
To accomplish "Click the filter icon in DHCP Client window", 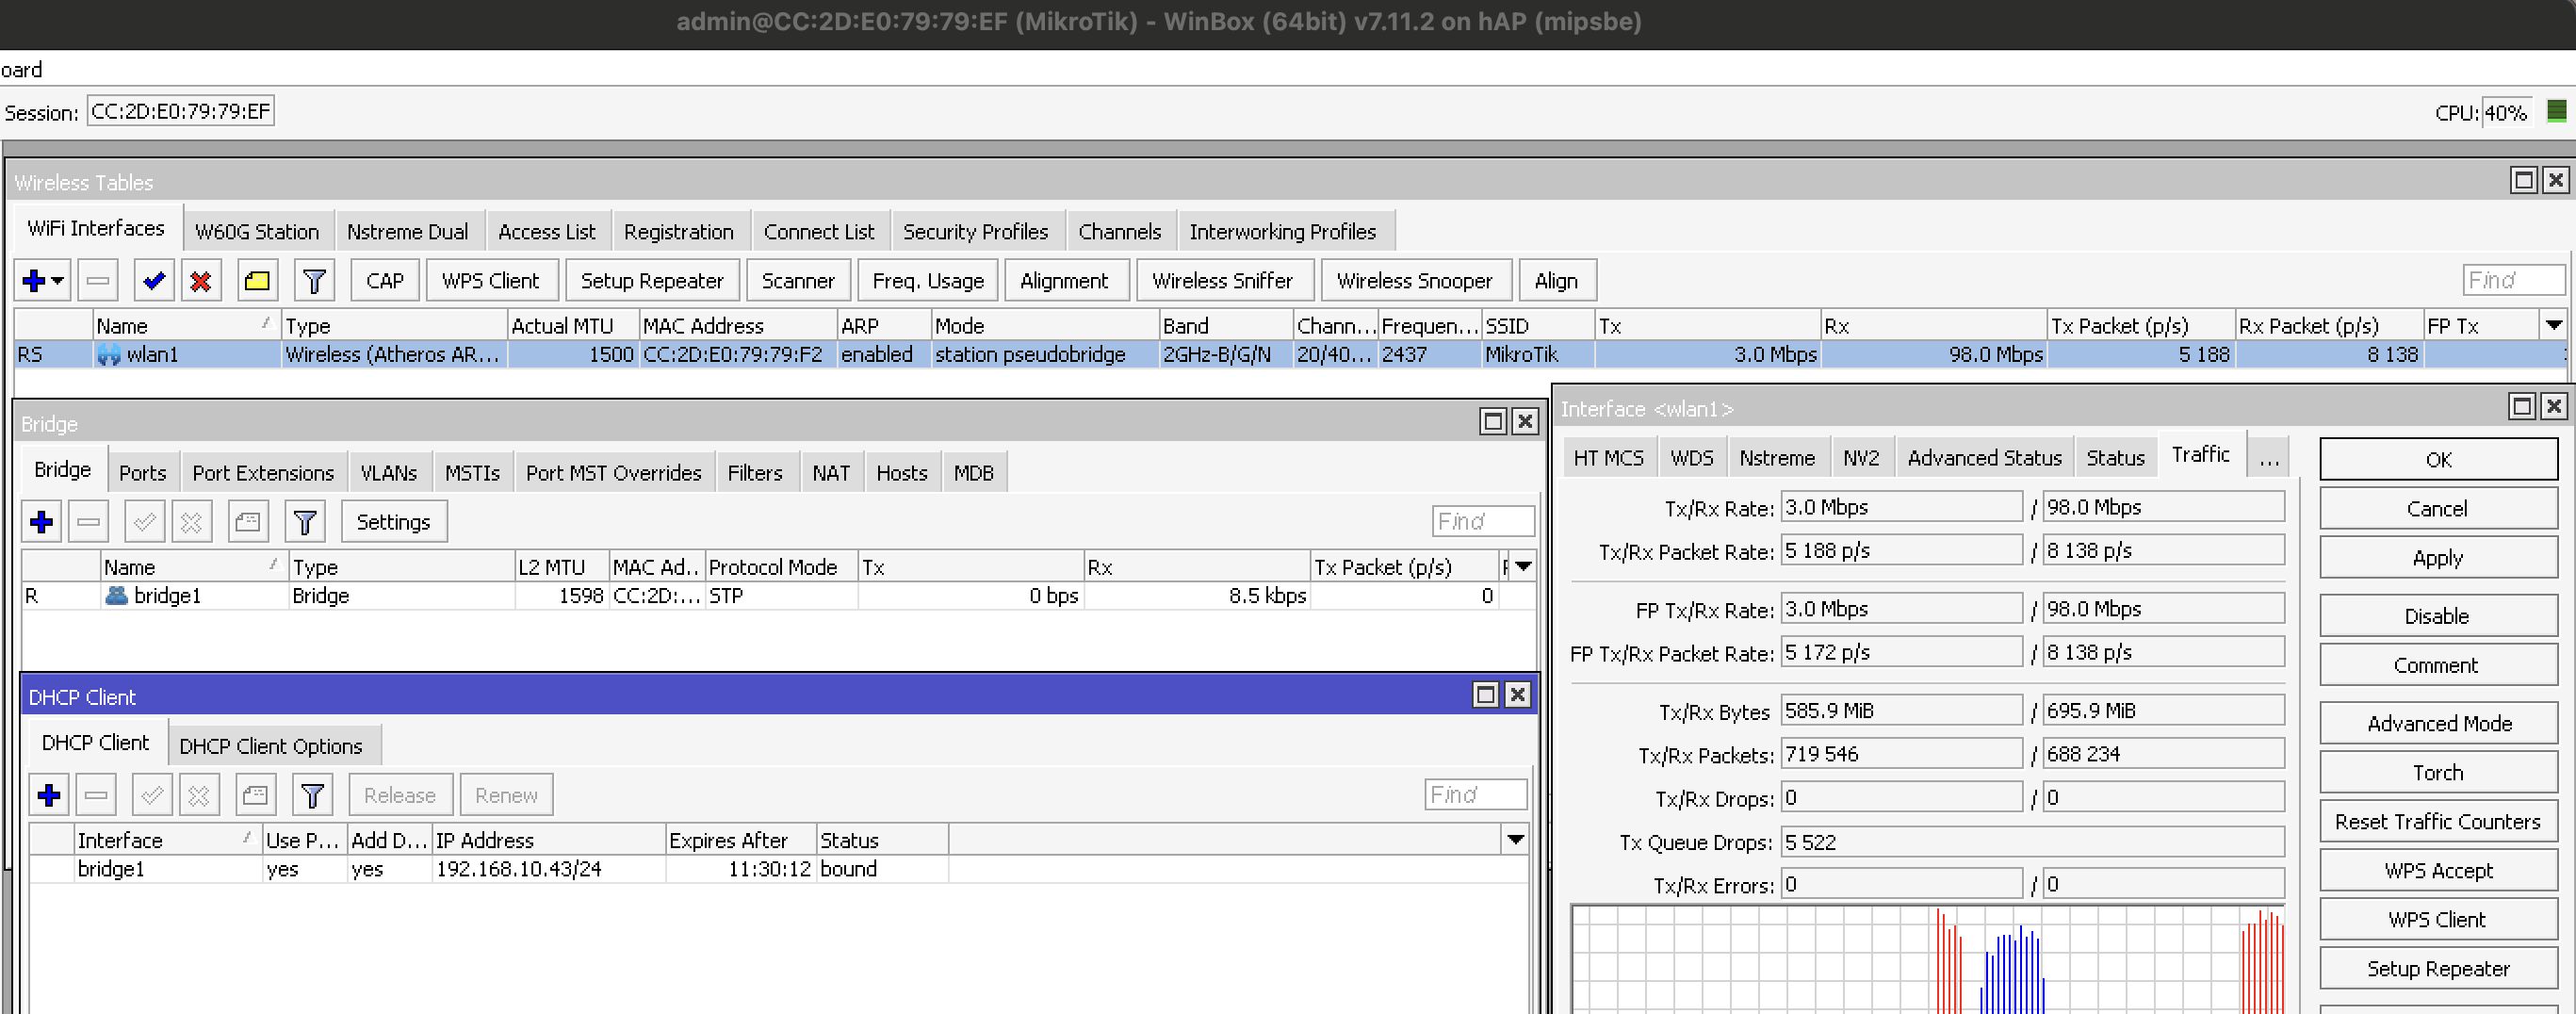I will point(312,796).
